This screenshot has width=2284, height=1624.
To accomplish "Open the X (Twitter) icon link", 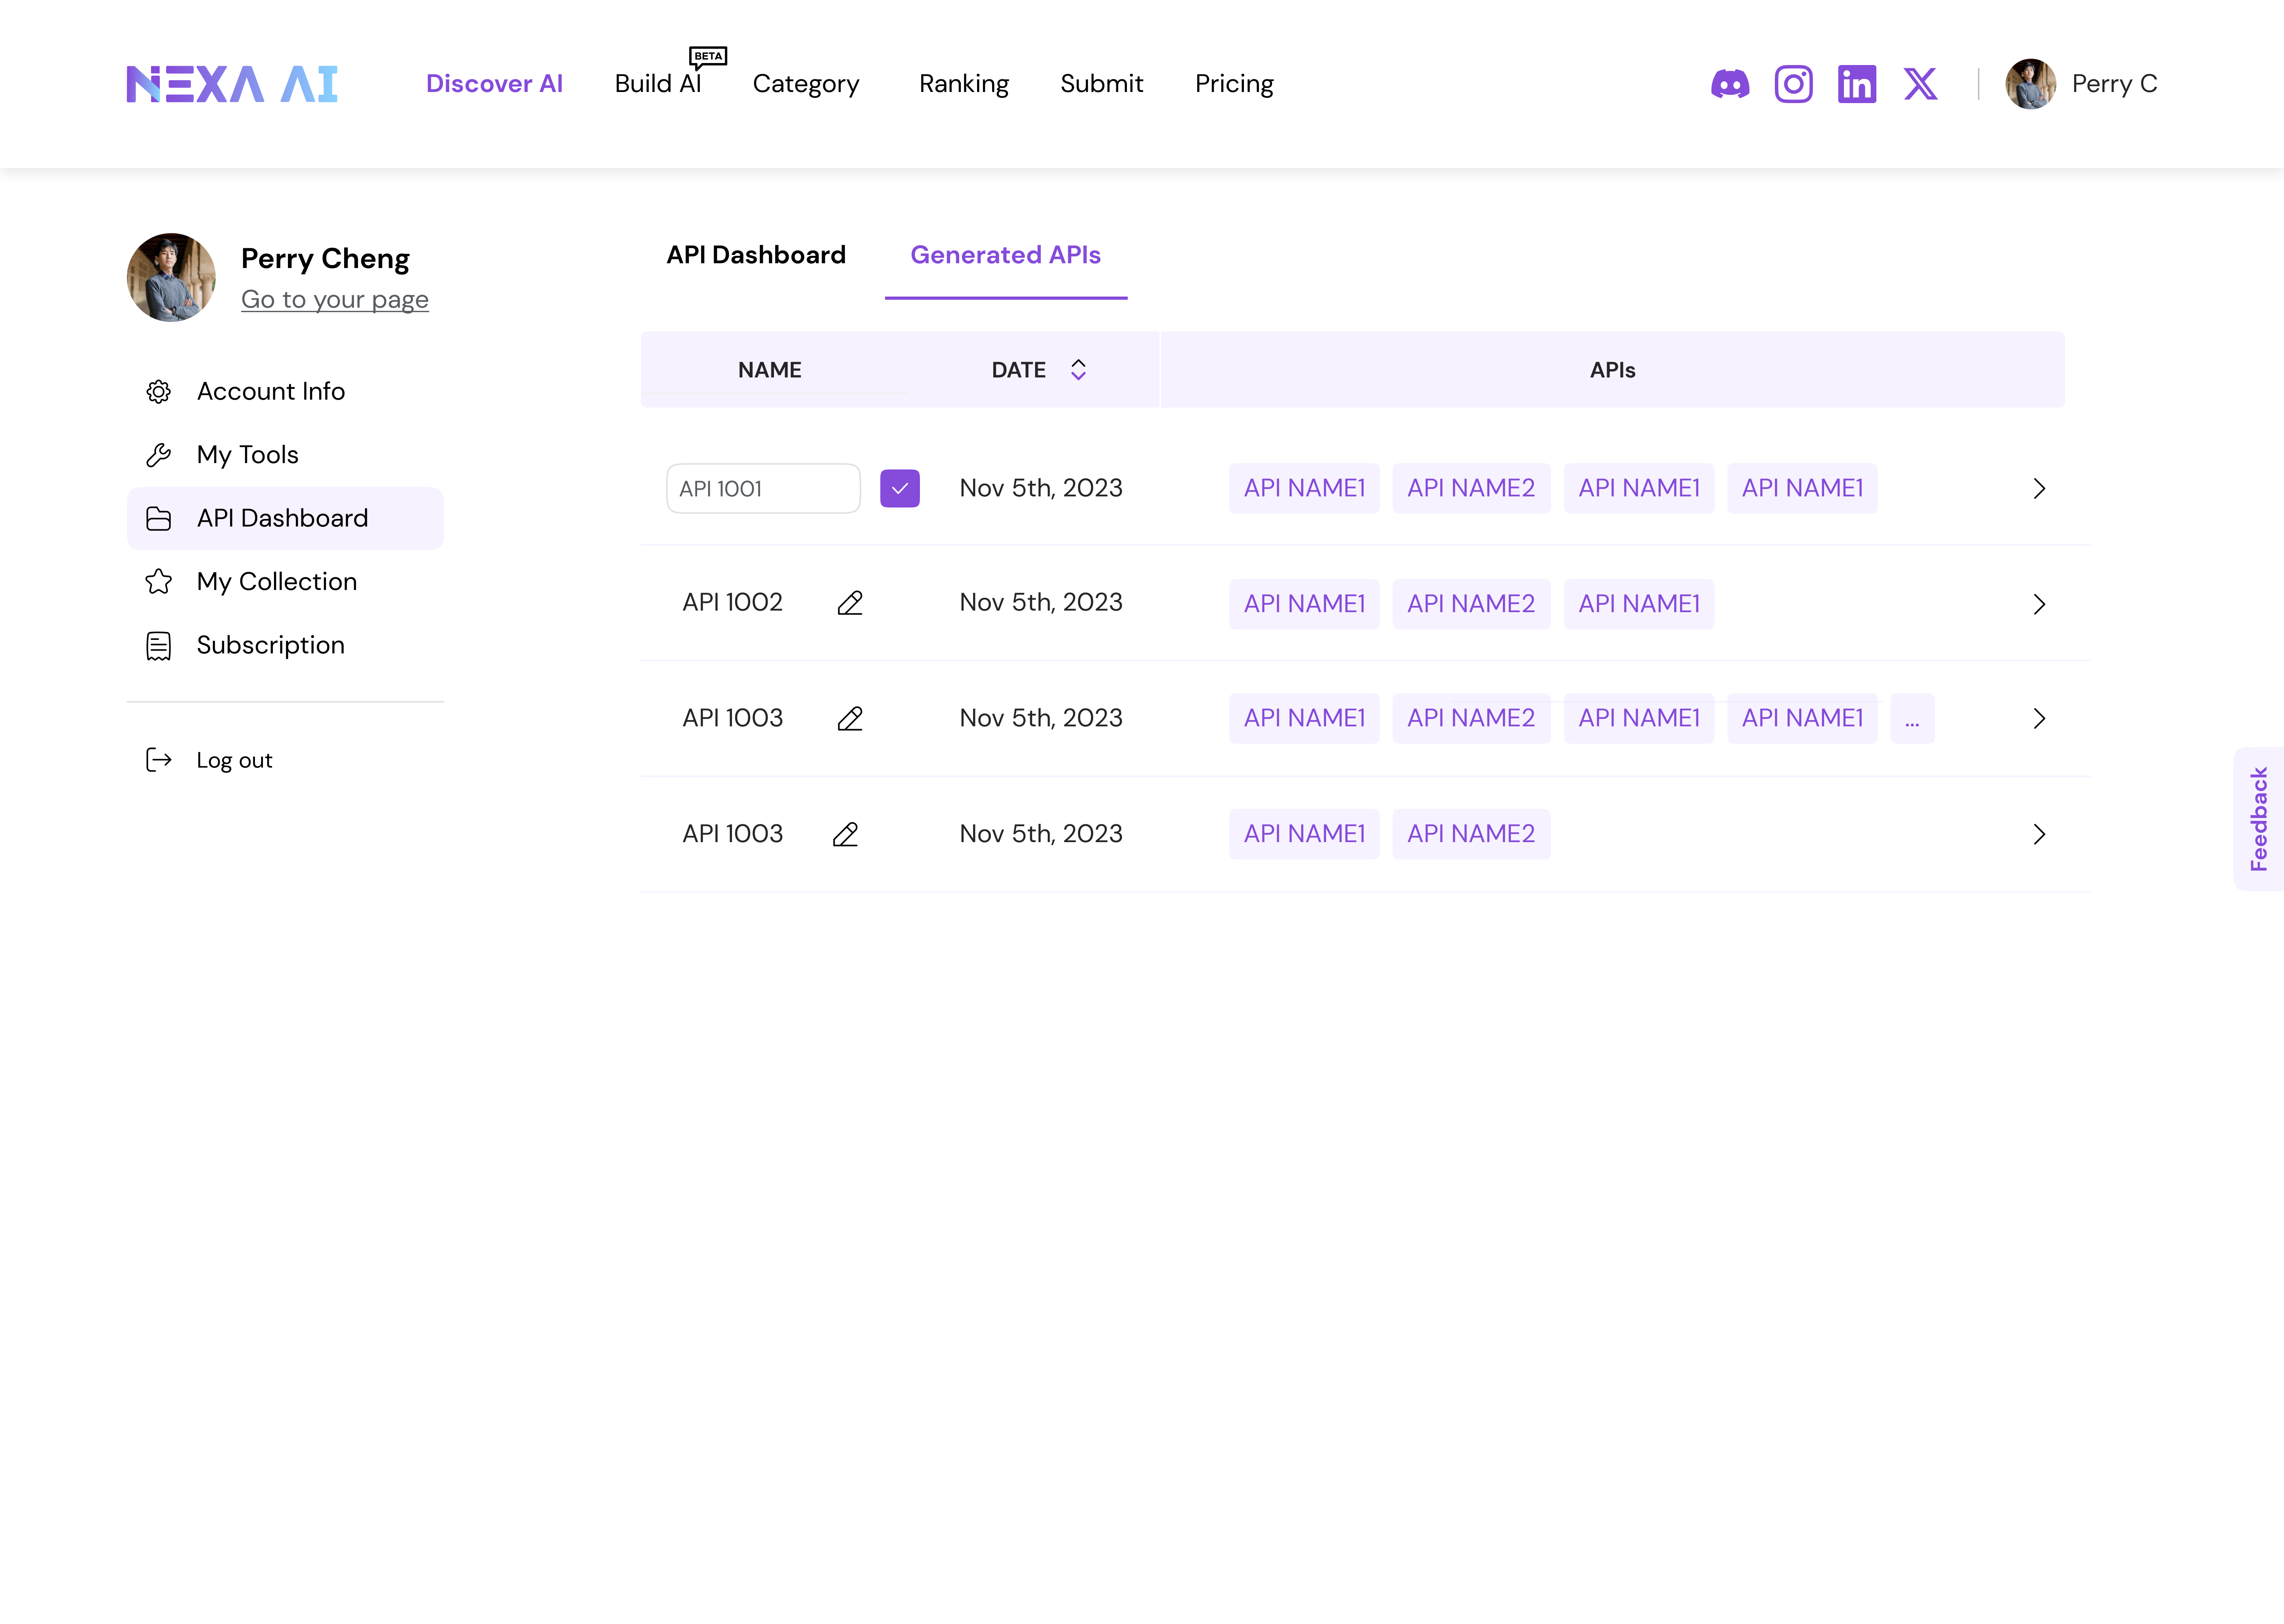I will point(1920,84).
